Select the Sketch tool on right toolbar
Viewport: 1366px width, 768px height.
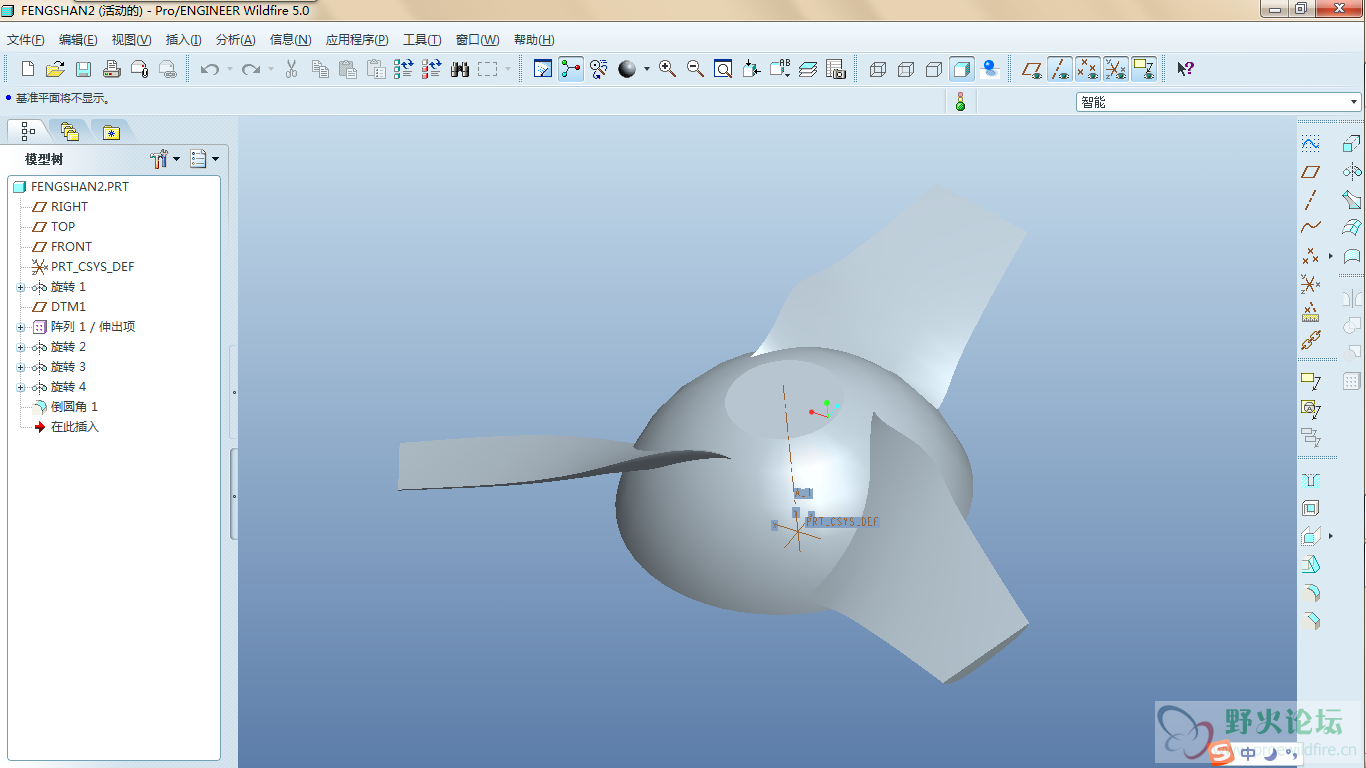click(x=1310, y=143)
